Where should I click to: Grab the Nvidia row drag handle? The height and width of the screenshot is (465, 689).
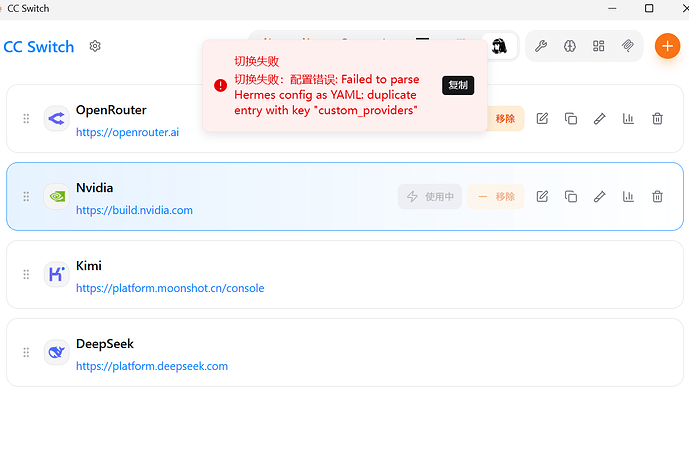[x=26, y=196]
